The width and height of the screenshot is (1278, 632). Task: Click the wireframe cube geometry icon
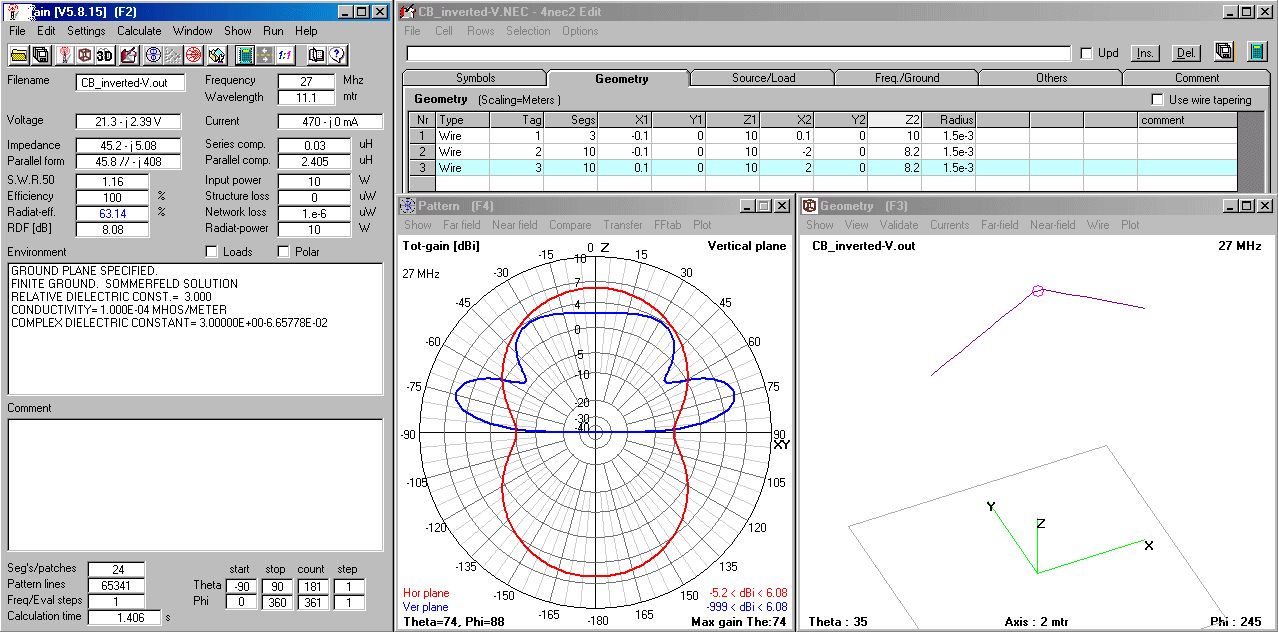pos(84,55)
